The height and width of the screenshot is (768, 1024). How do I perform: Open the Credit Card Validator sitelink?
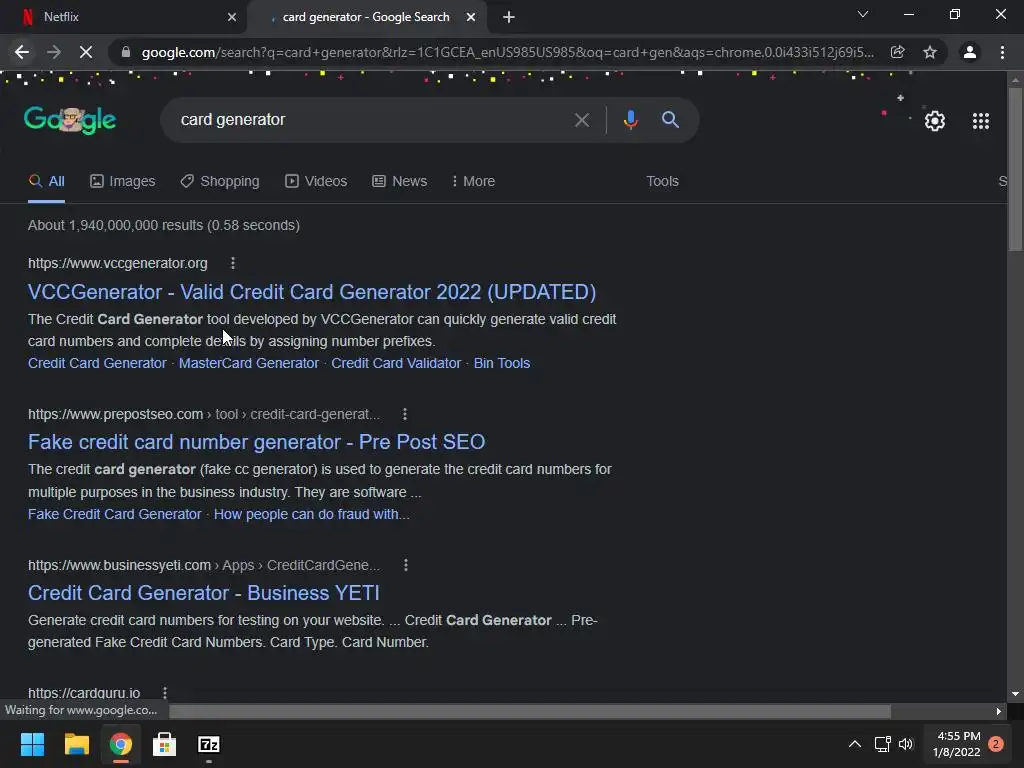[396, 363]
